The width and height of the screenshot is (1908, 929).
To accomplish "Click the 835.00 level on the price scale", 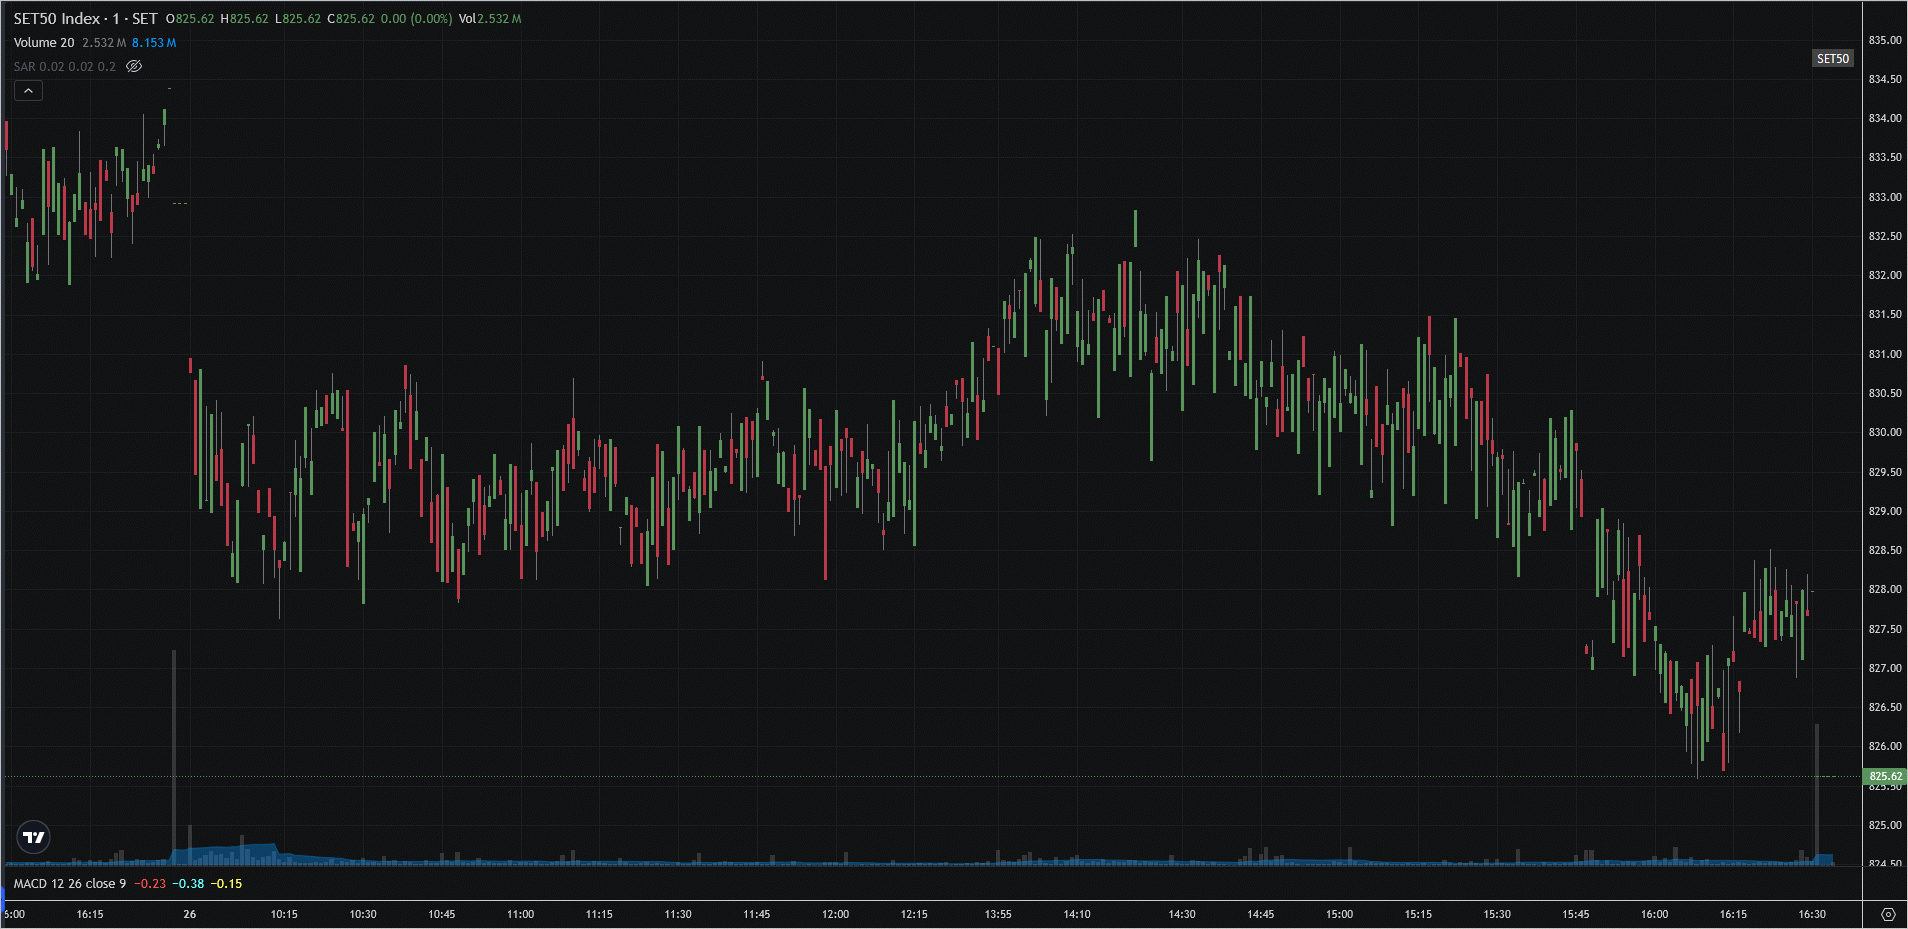I will coord(1885,40).
